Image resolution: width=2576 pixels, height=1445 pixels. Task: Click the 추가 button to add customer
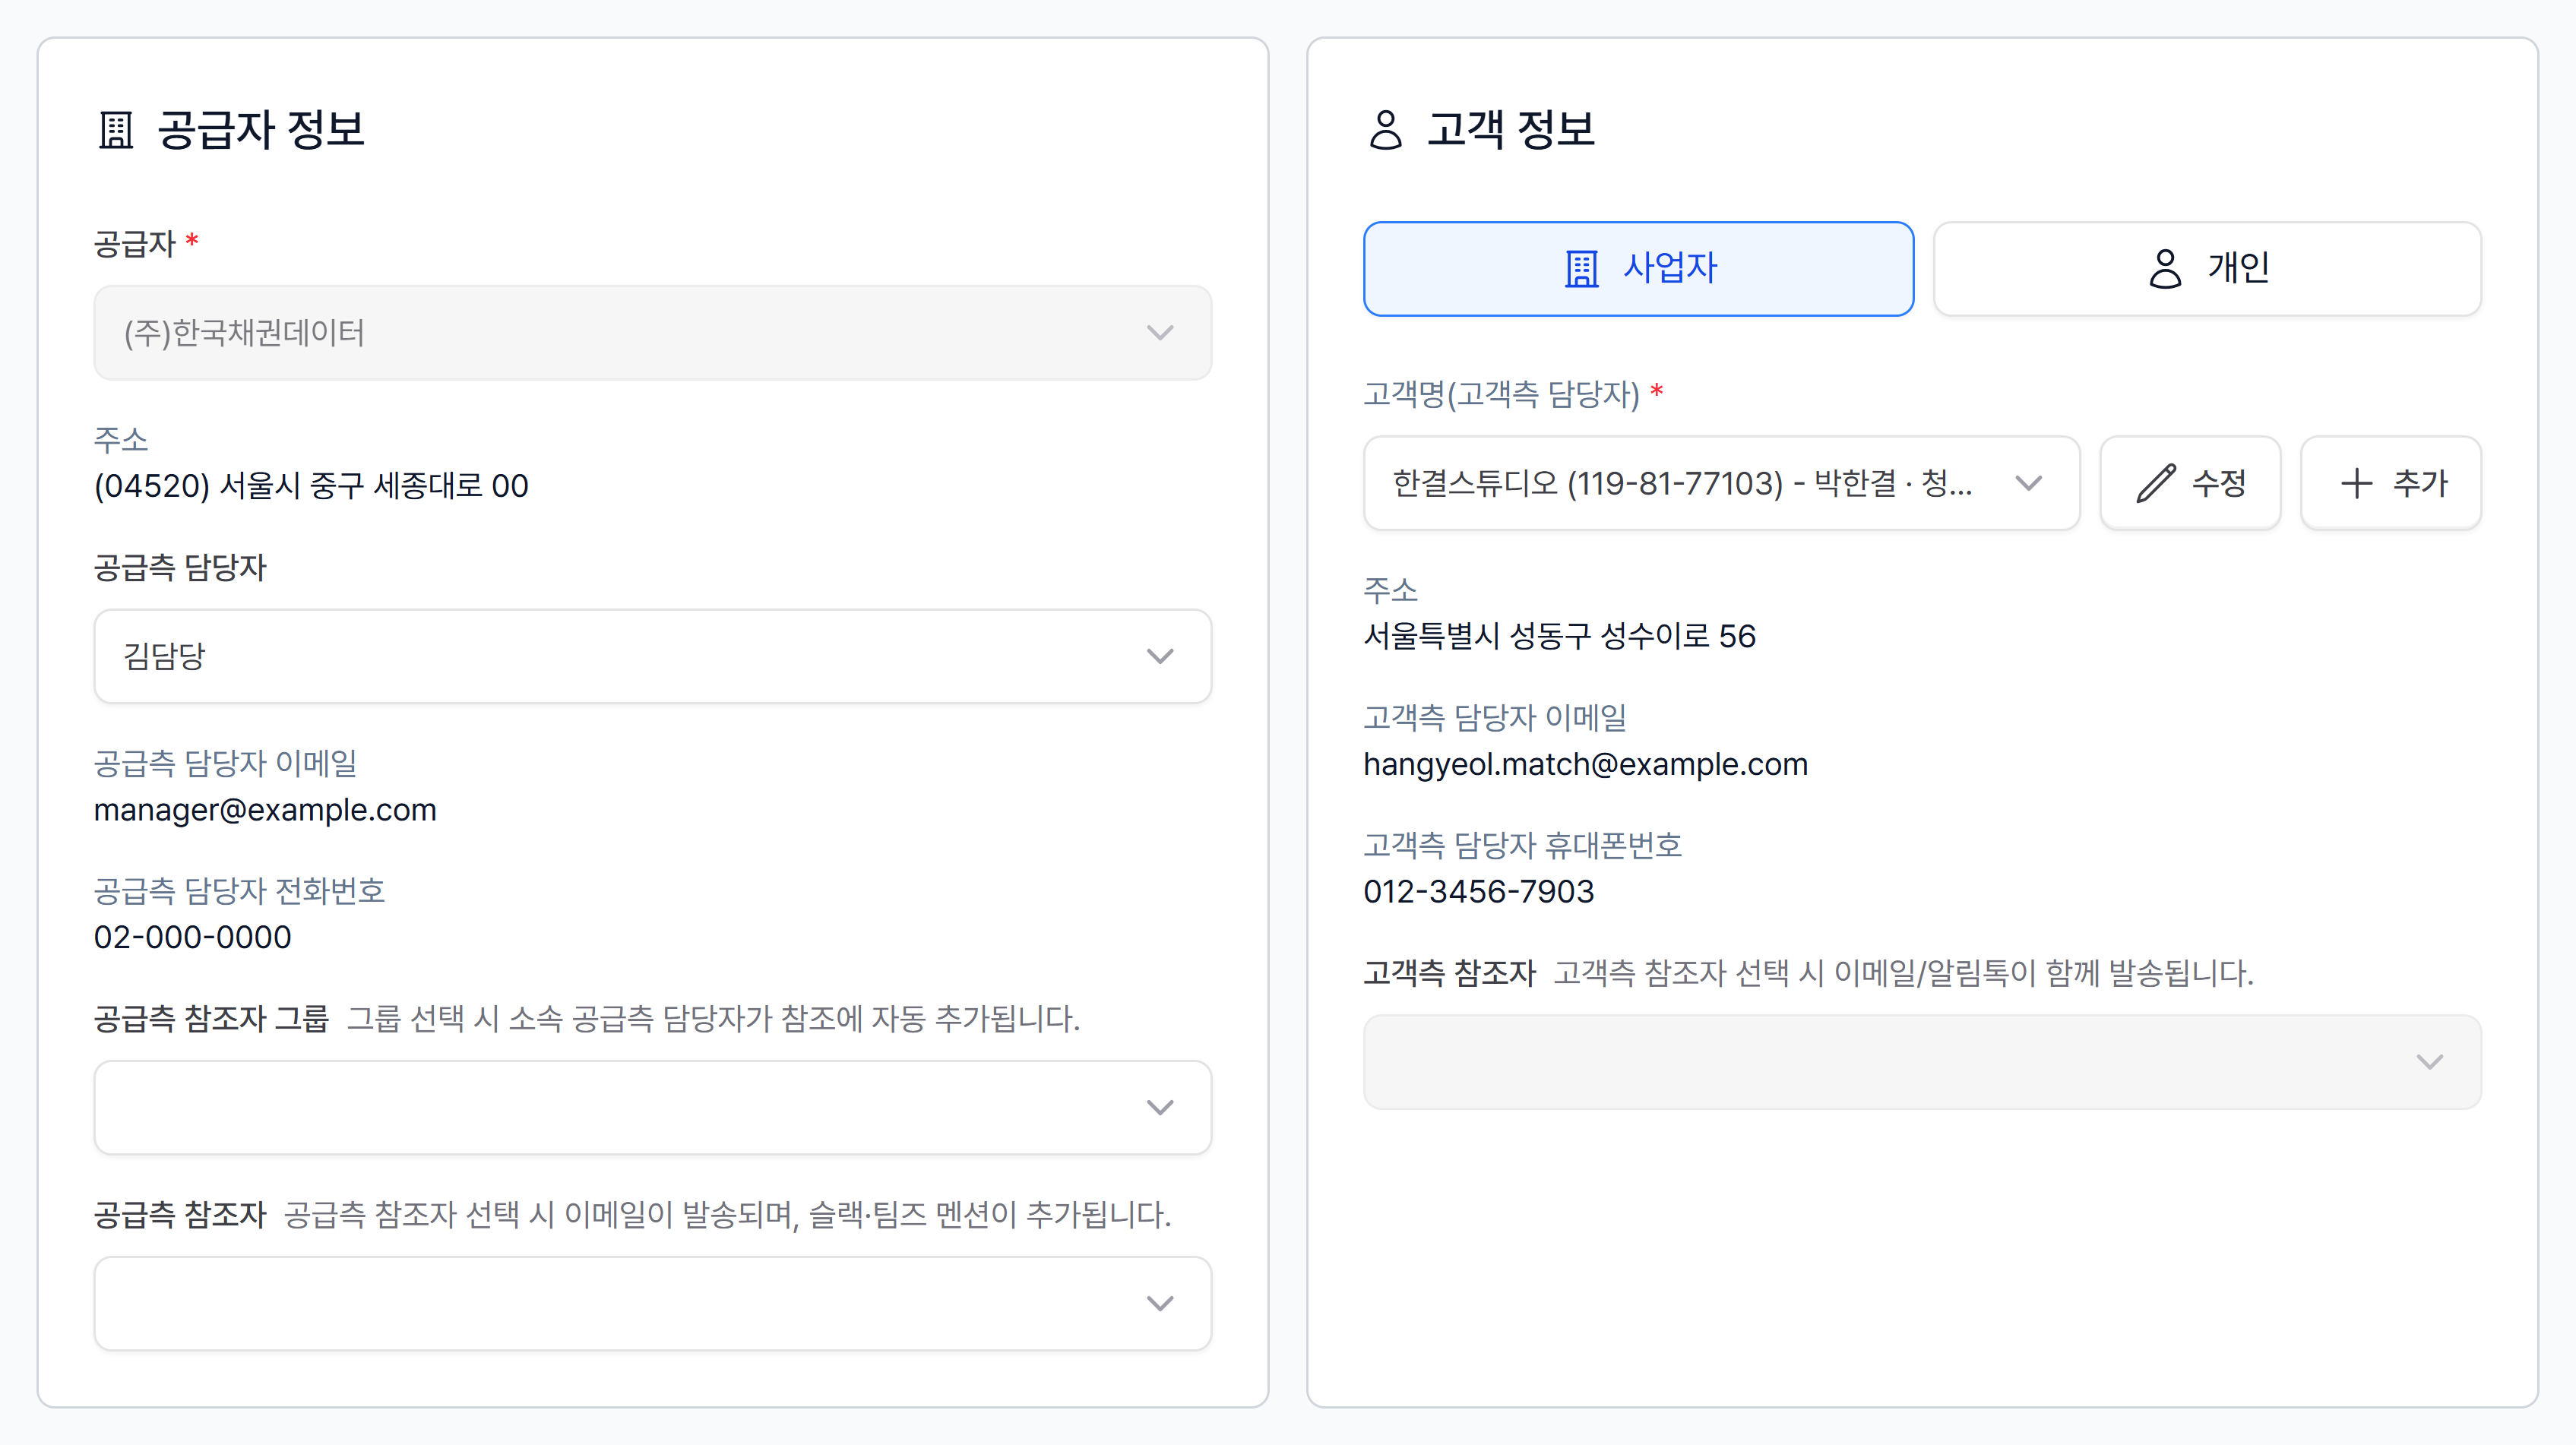click(x=2391, y=483)
